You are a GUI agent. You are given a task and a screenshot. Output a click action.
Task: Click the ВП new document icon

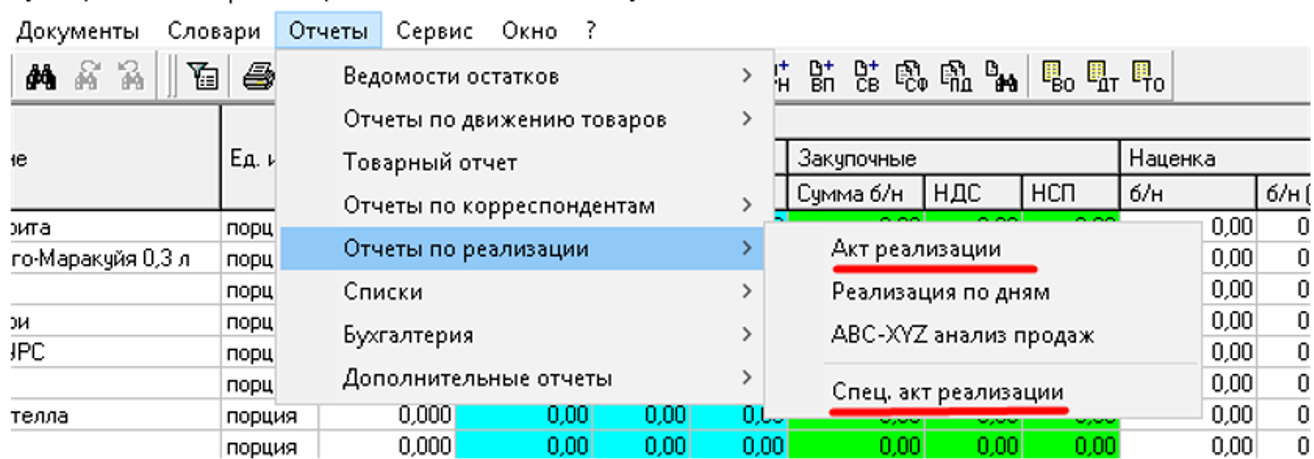click(x=822, y=76)
